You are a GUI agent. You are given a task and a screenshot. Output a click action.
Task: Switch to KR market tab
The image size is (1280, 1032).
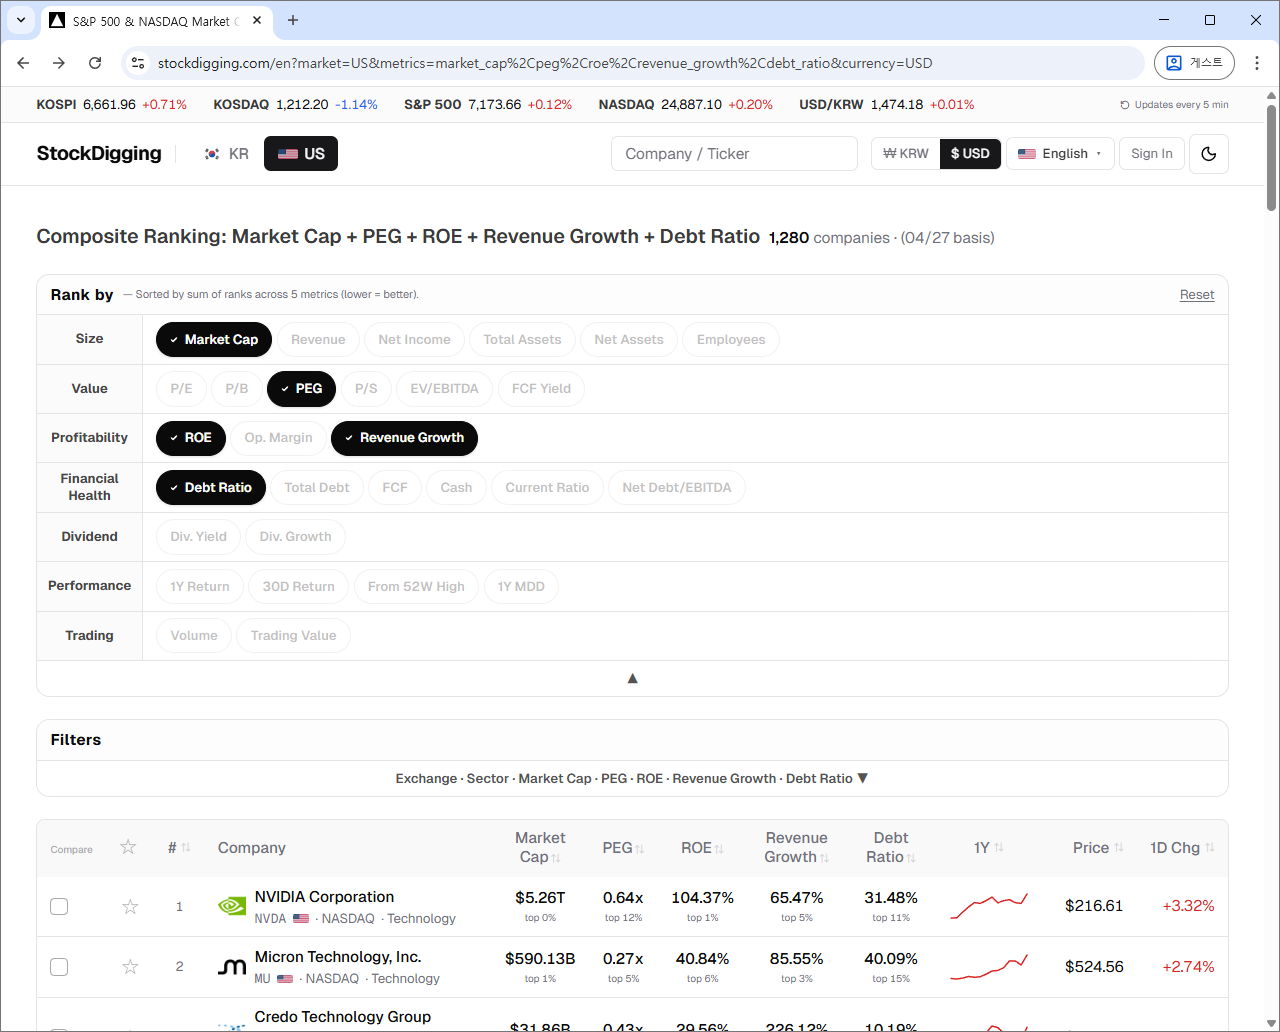click(226, 154)
